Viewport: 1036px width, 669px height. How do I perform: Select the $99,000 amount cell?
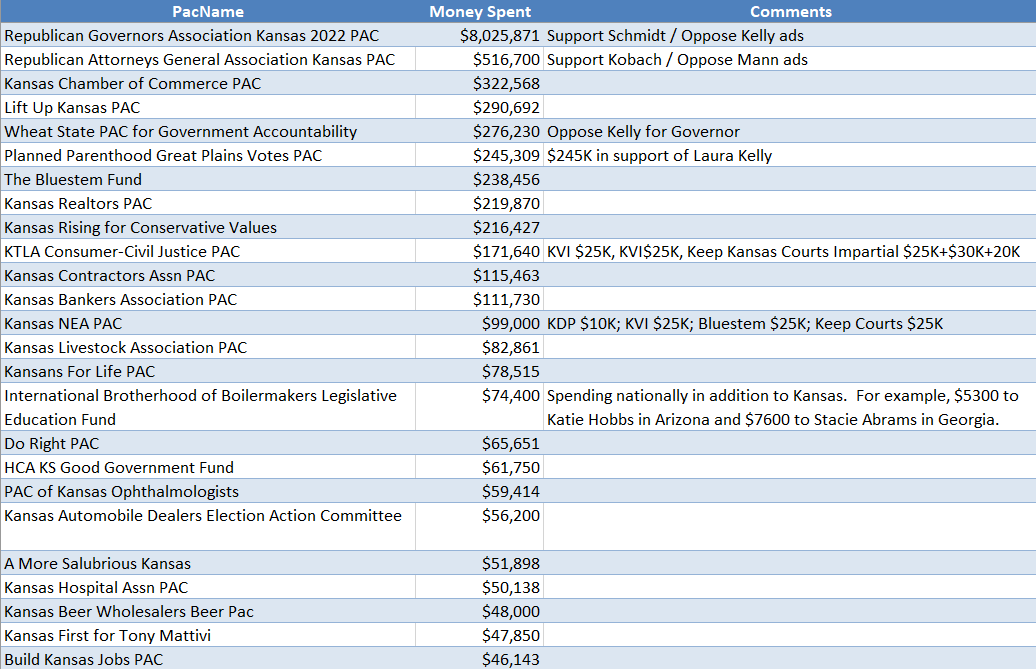(x=480, y=323)
